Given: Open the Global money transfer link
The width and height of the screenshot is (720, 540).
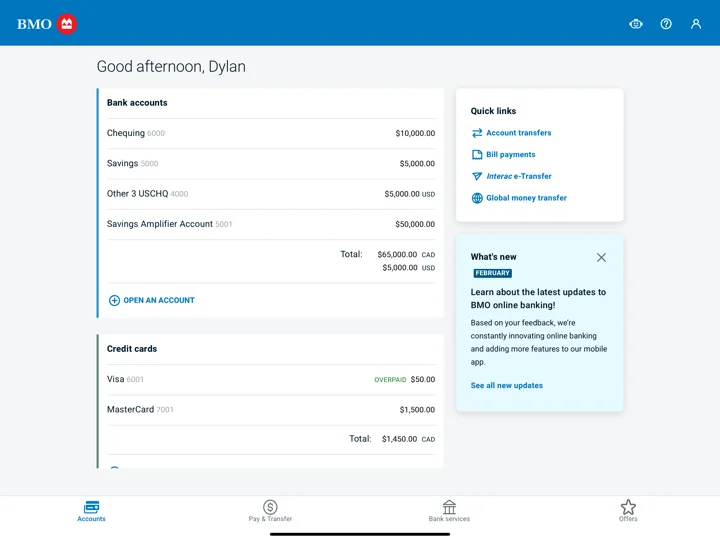Looking at the screenshot, I should point(526,198).
